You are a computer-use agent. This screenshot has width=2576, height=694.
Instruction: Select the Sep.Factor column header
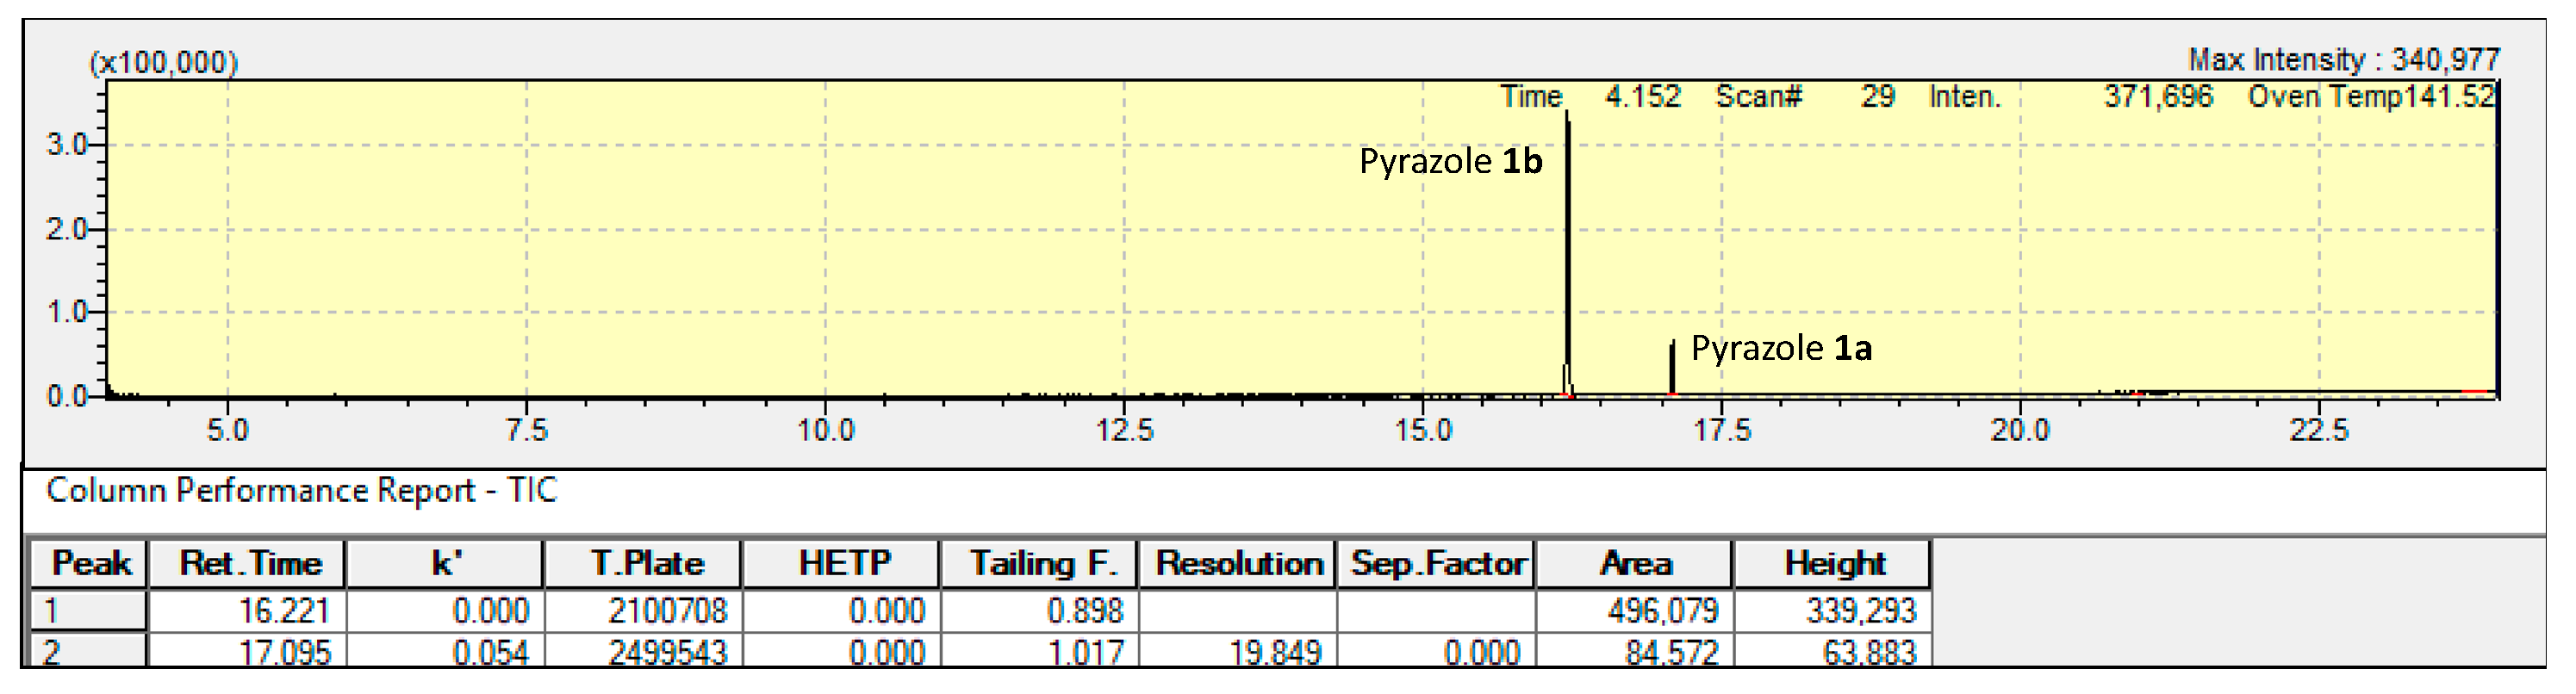pos(1436,564)
